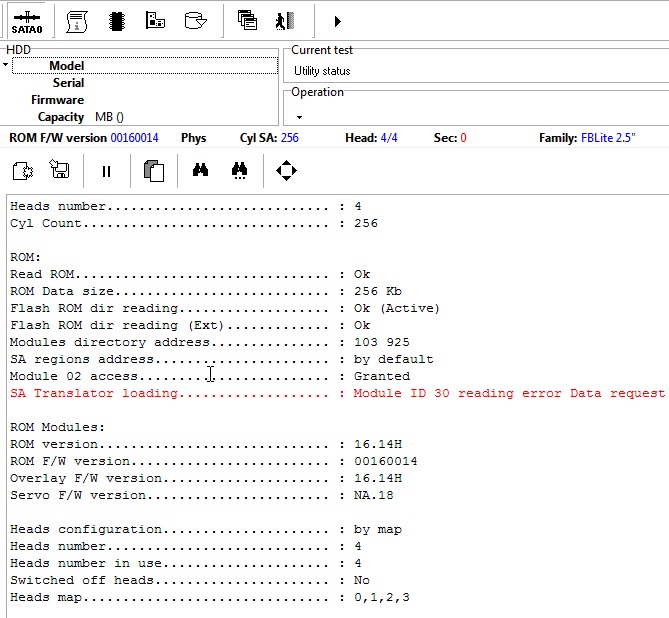This screenshot has width=669, height=618.
Task: Click the disk database icon
Action: coord(195,20)
